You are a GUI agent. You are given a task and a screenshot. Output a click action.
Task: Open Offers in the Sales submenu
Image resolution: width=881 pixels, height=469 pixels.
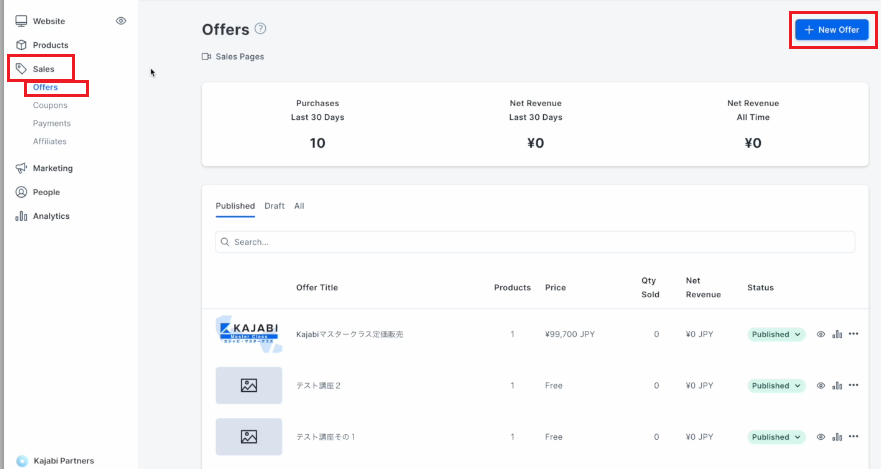[x=45, y=88]
